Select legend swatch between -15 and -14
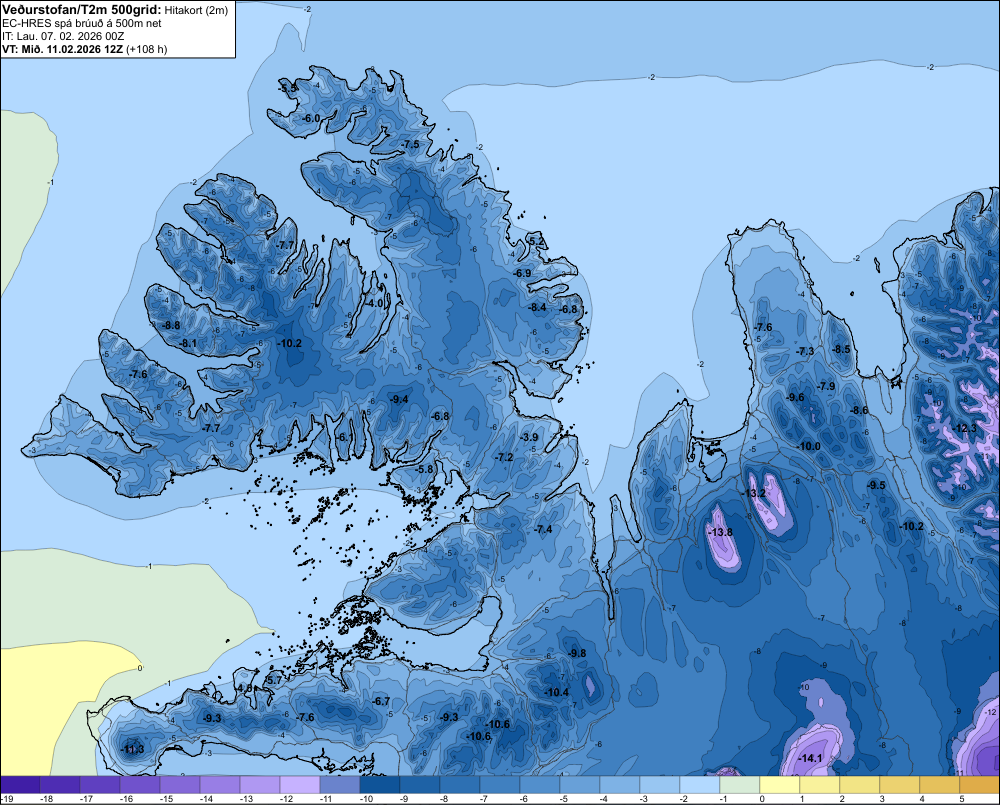The image size is (1000, 805). (180, 785)
